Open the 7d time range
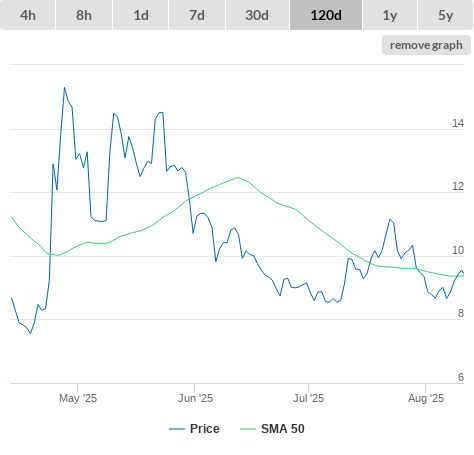The height and width of the screenshot is (455, 474). click(x=197, y=15)
